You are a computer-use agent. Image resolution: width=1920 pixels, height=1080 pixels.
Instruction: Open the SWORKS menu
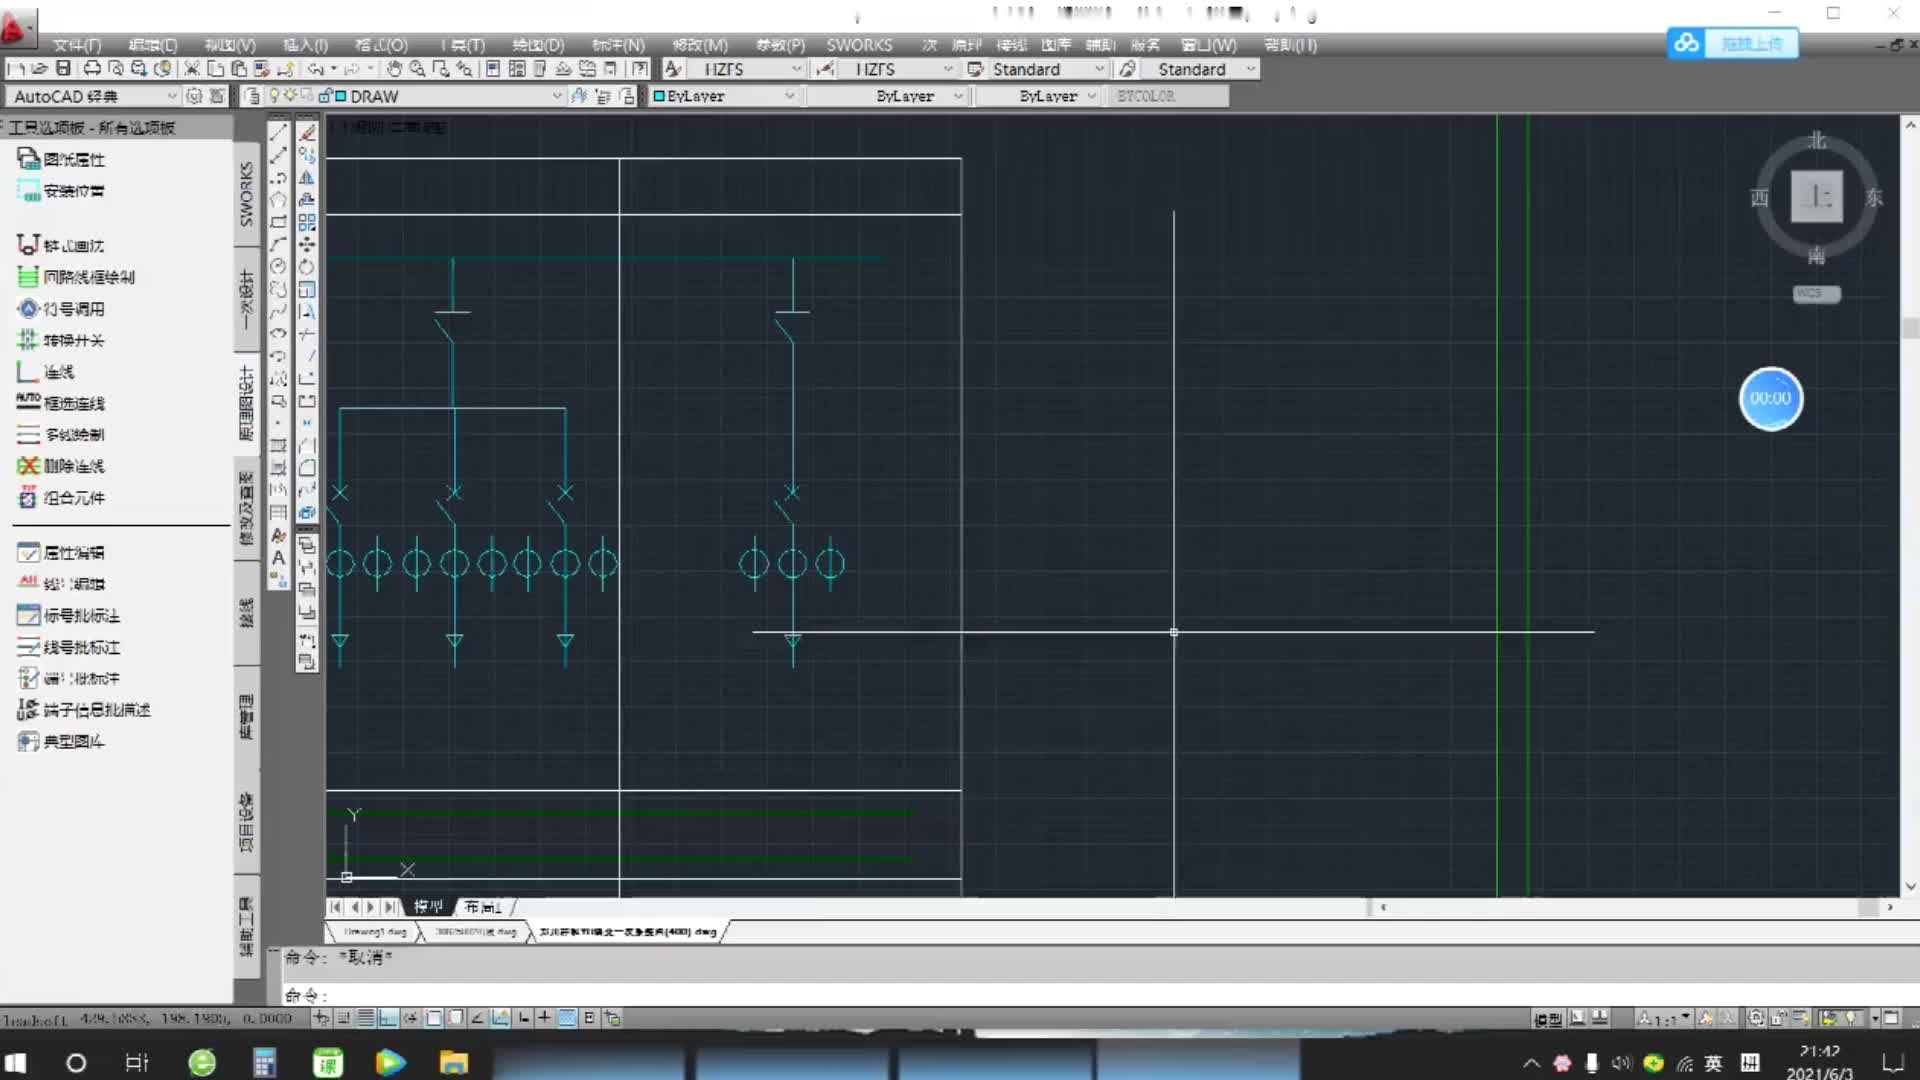point(859,45)
